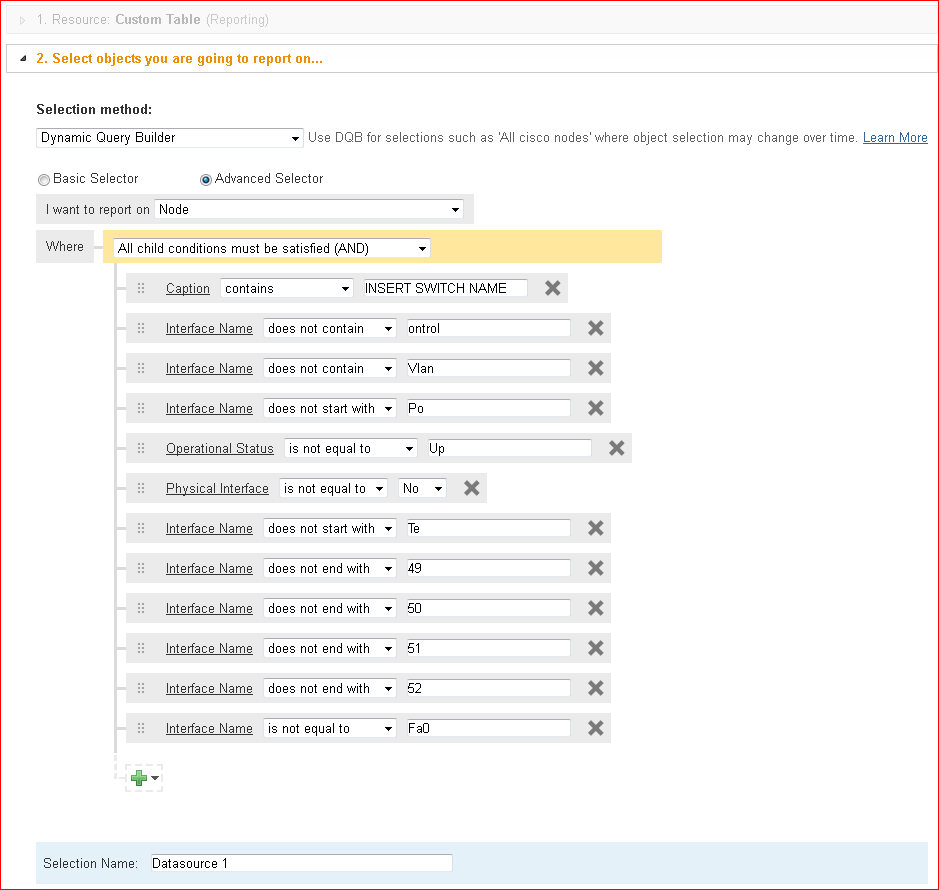Delete the condition ending with 50
Image resolution: width=939 pixels, height=890 pixels.
click(595, 608)
